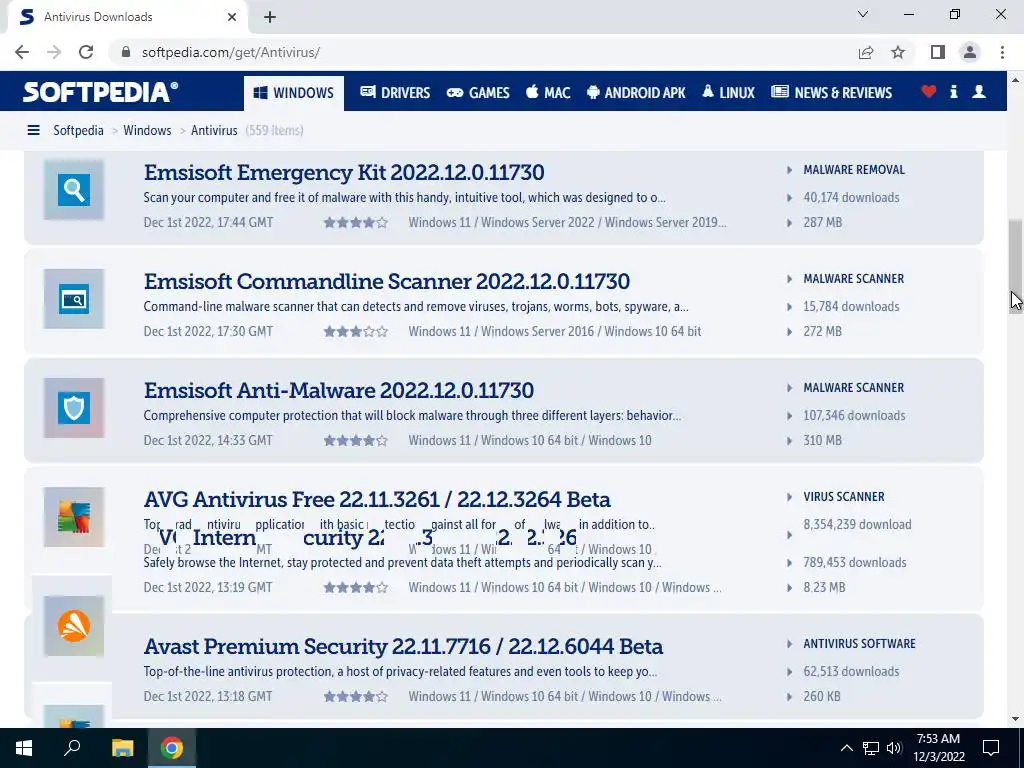Click MALWARE SCANNER on Anti-Malware row
The height and width of the screenshot is (768, 1024).
(x=854, y=388)
